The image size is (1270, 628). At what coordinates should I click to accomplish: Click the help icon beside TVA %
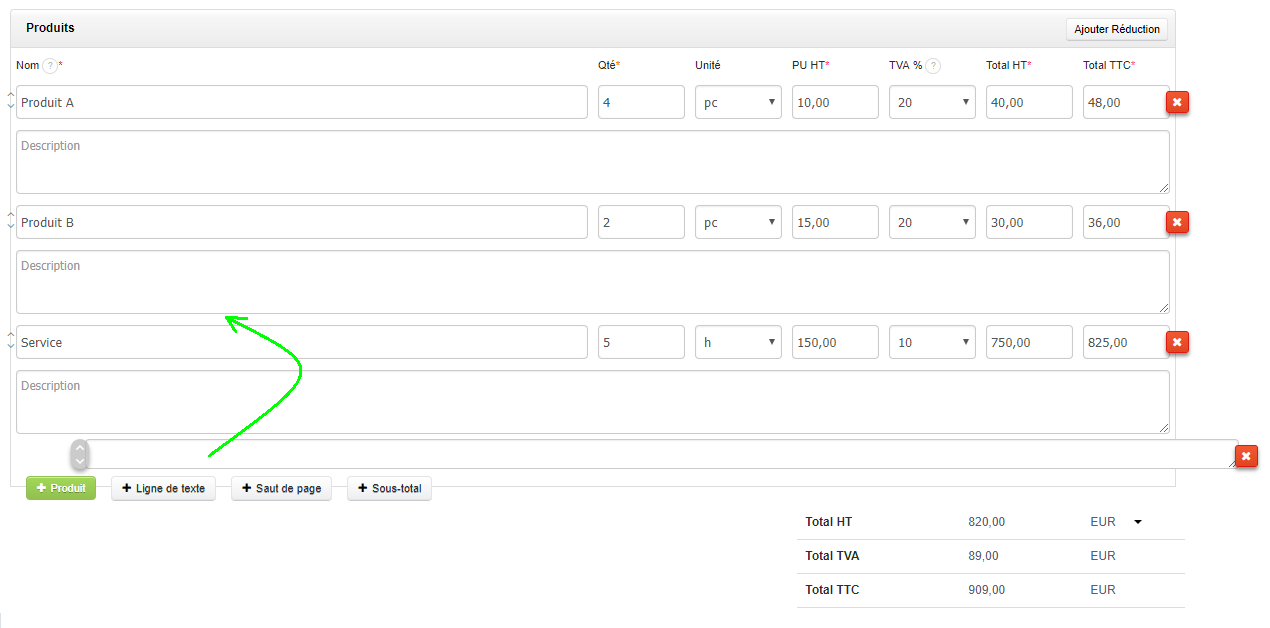click(x=933, y=66)
